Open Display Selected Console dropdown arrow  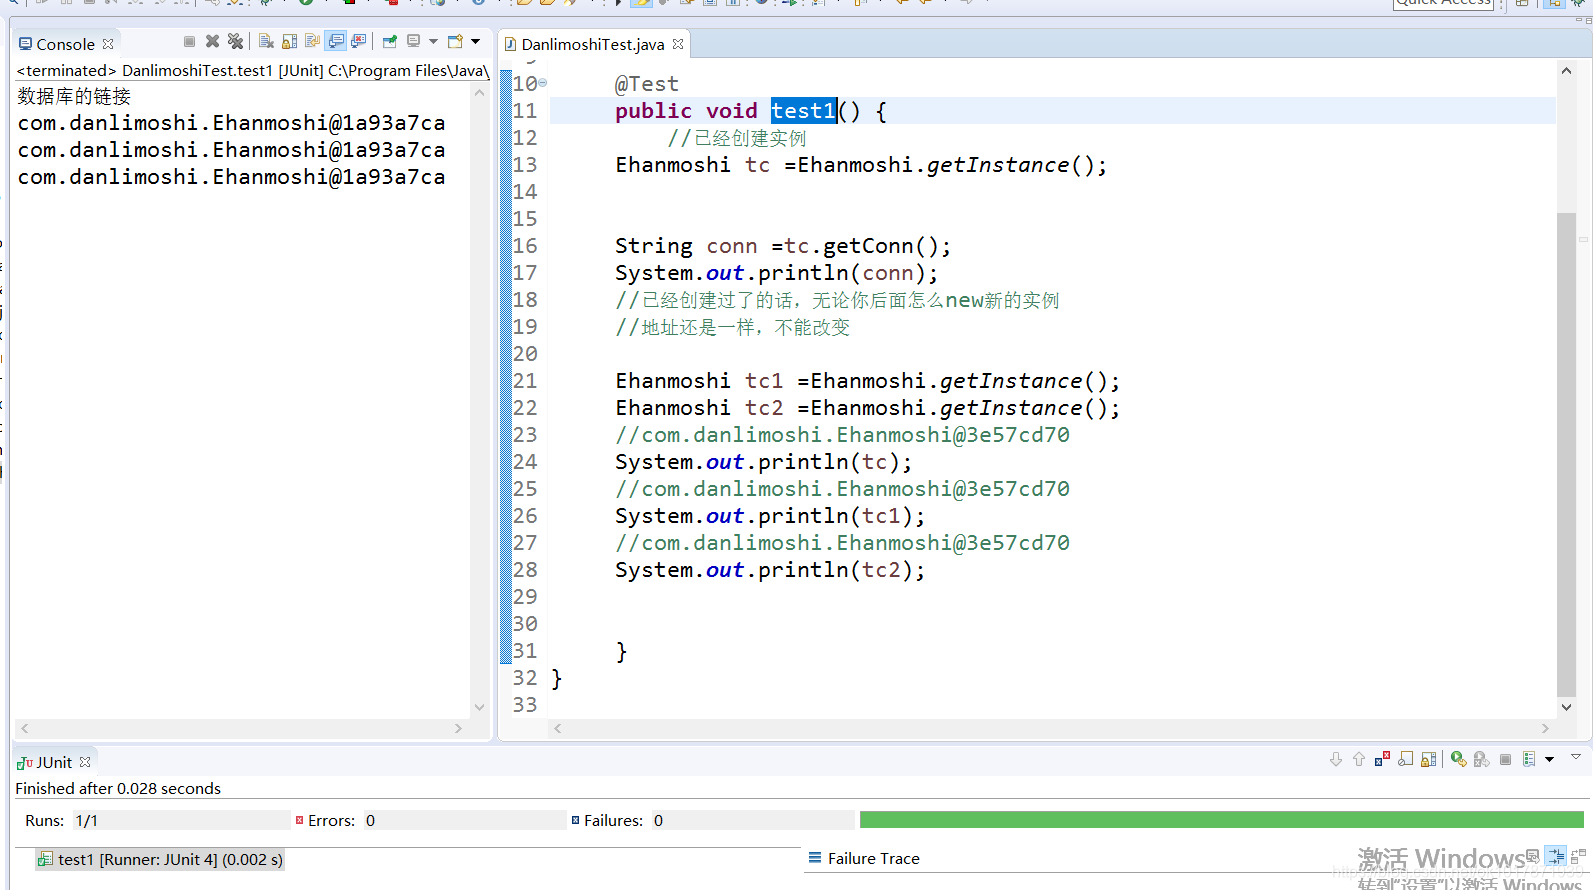coord(433,41)
